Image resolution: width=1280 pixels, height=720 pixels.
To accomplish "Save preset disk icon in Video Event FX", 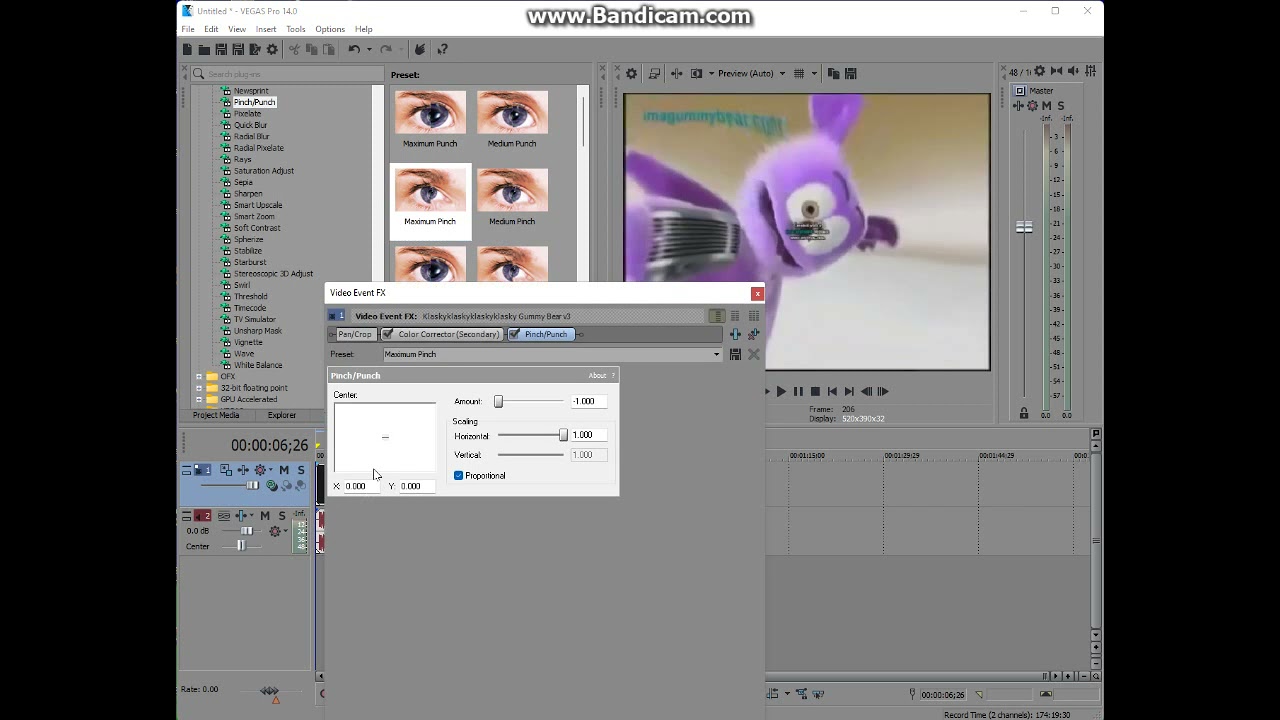I will (735, 354).
